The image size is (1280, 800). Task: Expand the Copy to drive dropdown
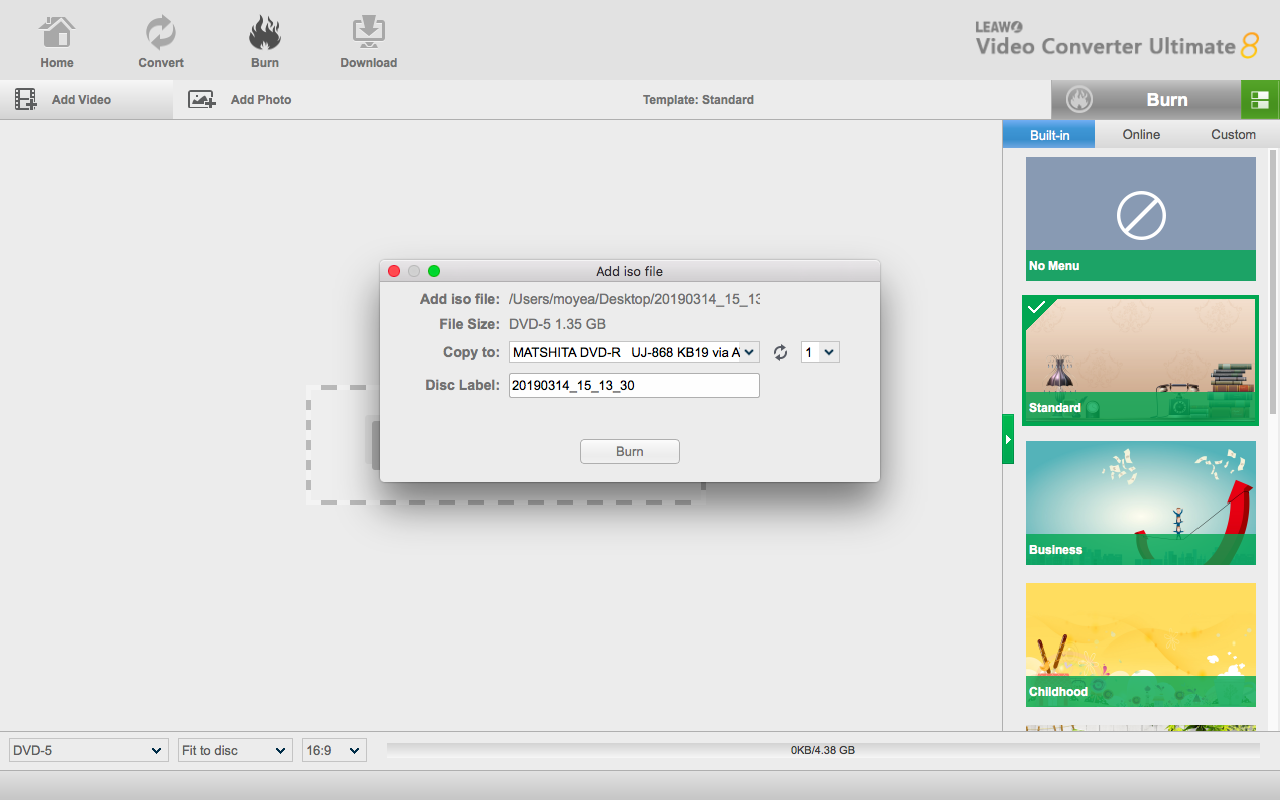(x=634, y=352)
